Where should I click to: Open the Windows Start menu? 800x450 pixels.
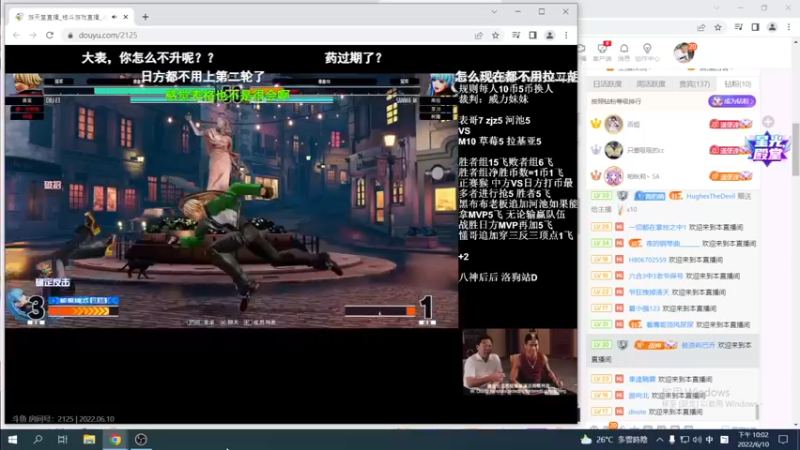[12, 439]
